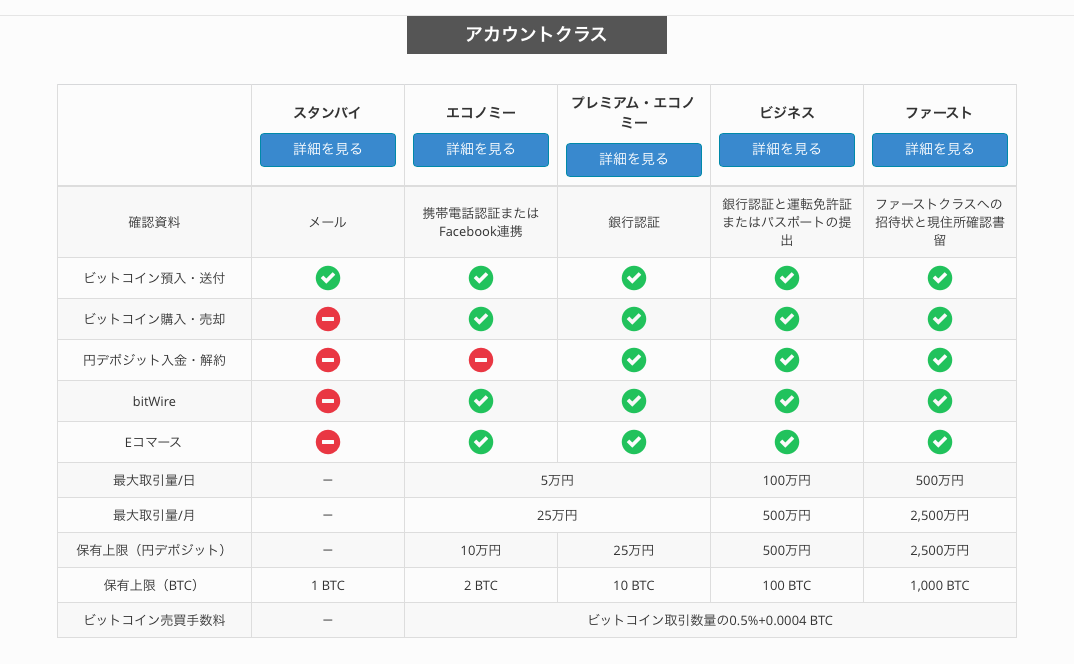Click 詳細を見る under ビジネス
This screenshot has height=664, width=1074.
pyautogui.click(x=786, y=149)
